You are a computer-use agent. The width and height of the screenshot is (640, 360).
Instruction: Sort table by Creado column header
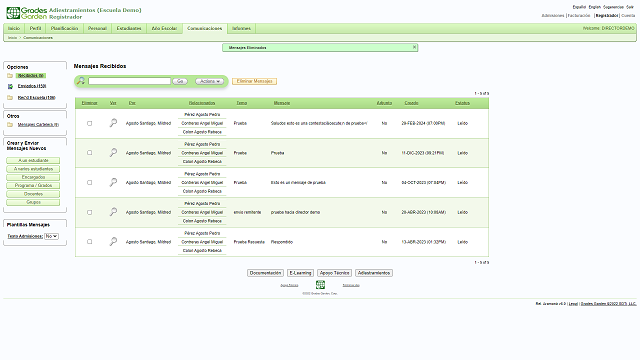coord(411,103)
